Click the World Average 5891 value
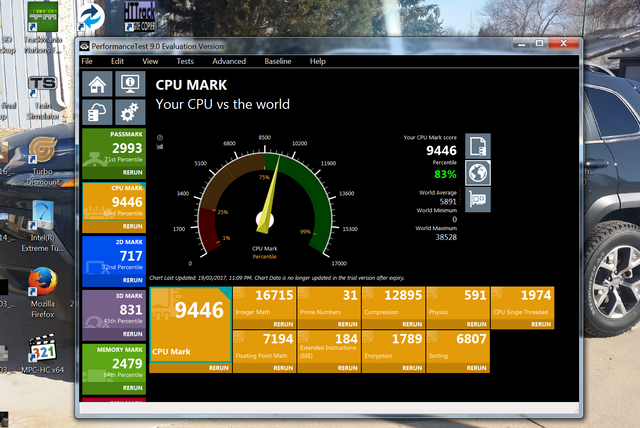The width and height of the screenshot is (640, 428). (448, 202)
